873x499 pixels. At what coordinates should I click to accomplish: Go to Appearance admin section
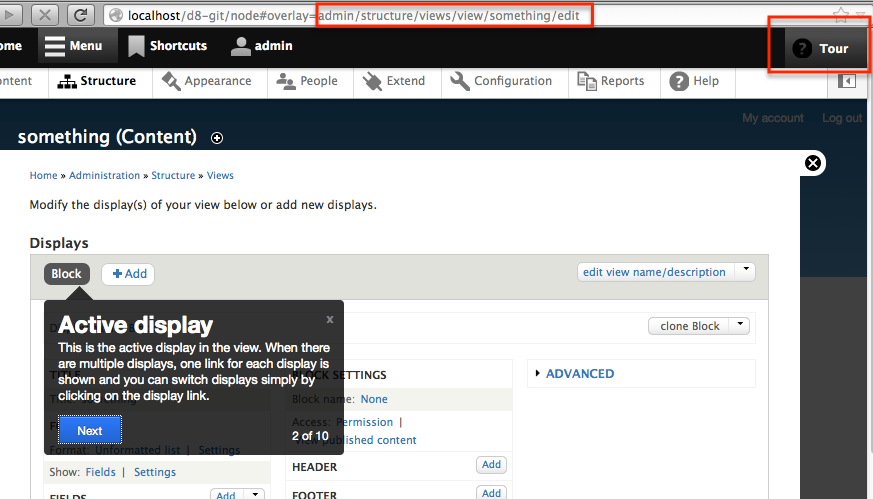point(207,81)
